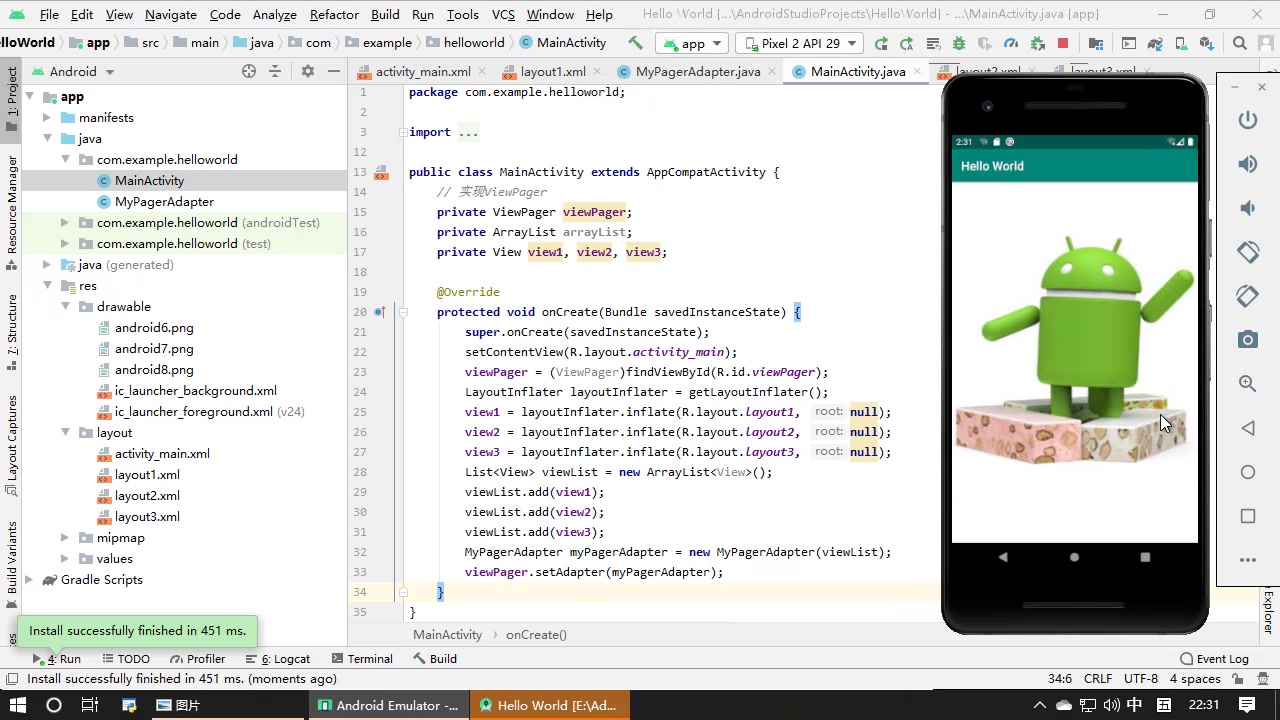Click the onCreate() breadcrumb
The width and height of the screenshot is (1280, 720).
click(x=536, y=635)
